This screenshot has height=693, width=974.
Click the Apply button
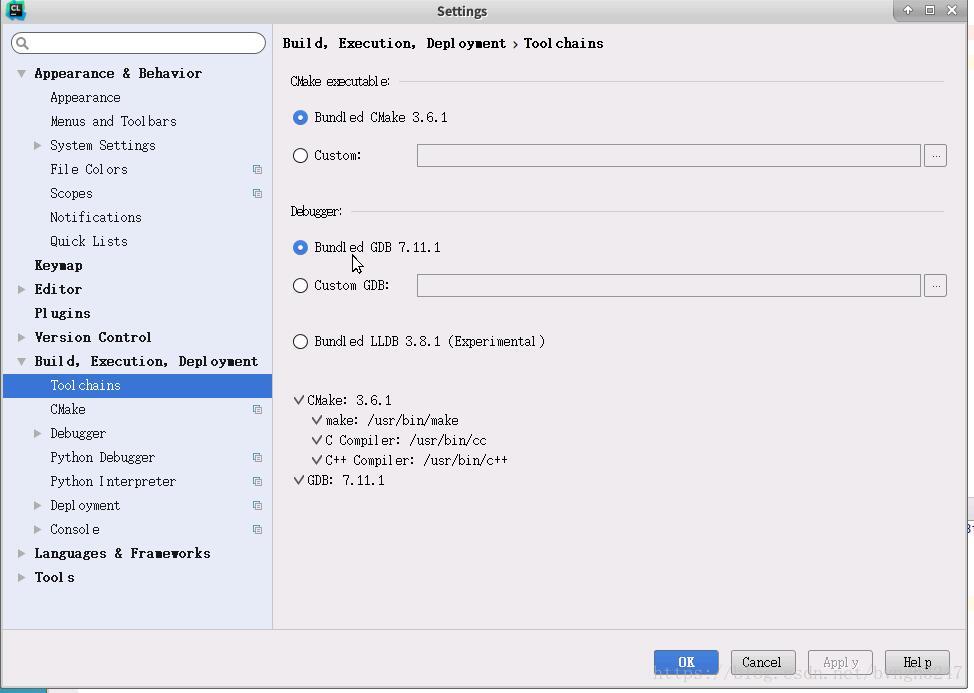pyautogui.click(x=840, y=662)
